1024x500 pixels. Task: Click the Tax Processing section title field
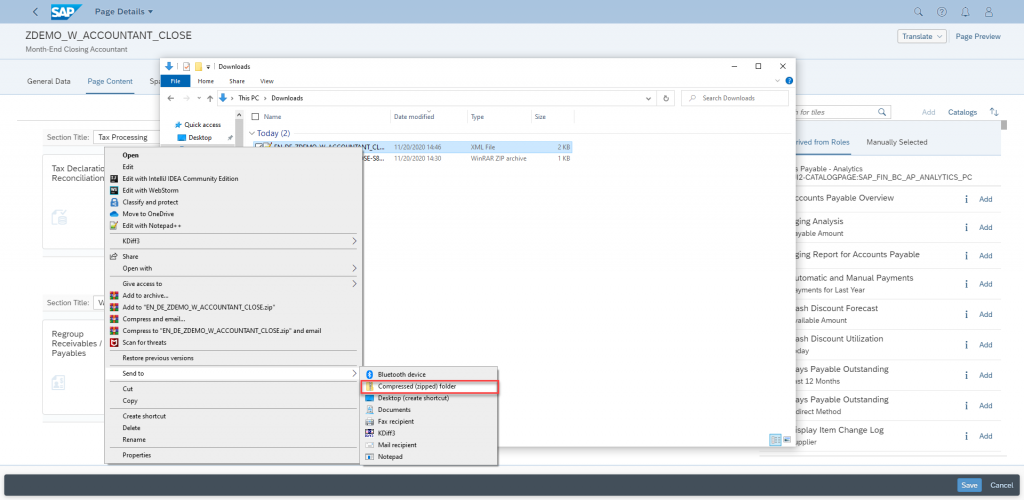126,138
